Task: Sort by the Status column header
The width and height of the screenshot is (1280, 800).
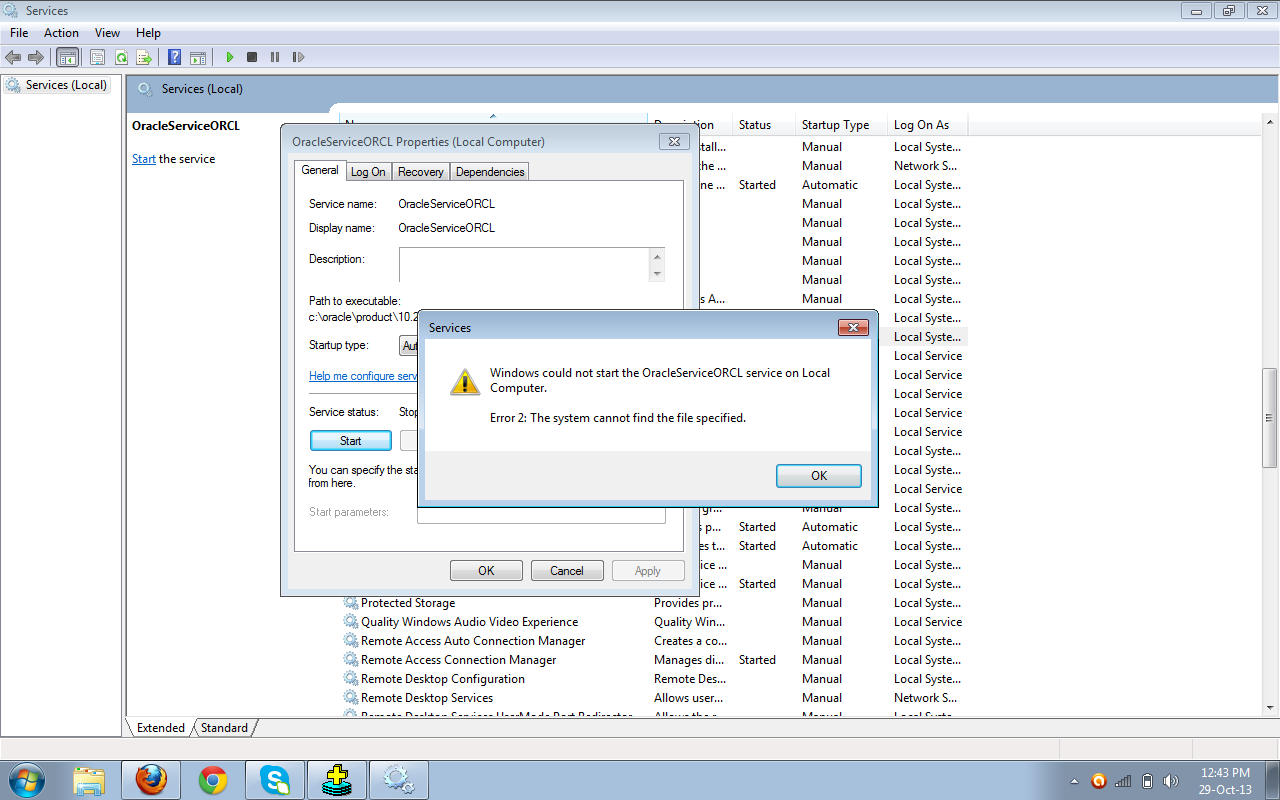Action: (763, 125)
